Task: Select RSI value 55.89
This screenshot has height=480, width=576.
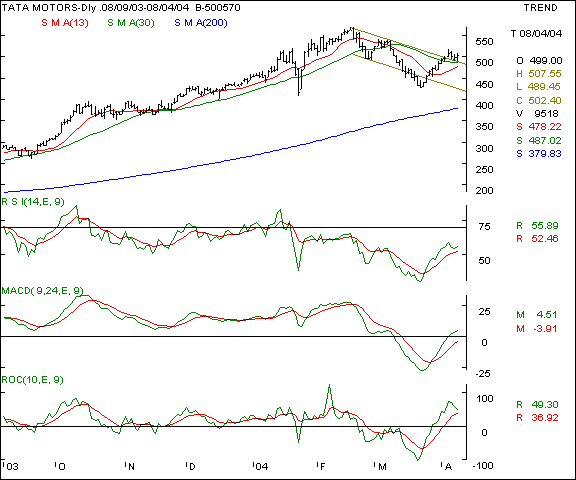Action: (545, 225)
